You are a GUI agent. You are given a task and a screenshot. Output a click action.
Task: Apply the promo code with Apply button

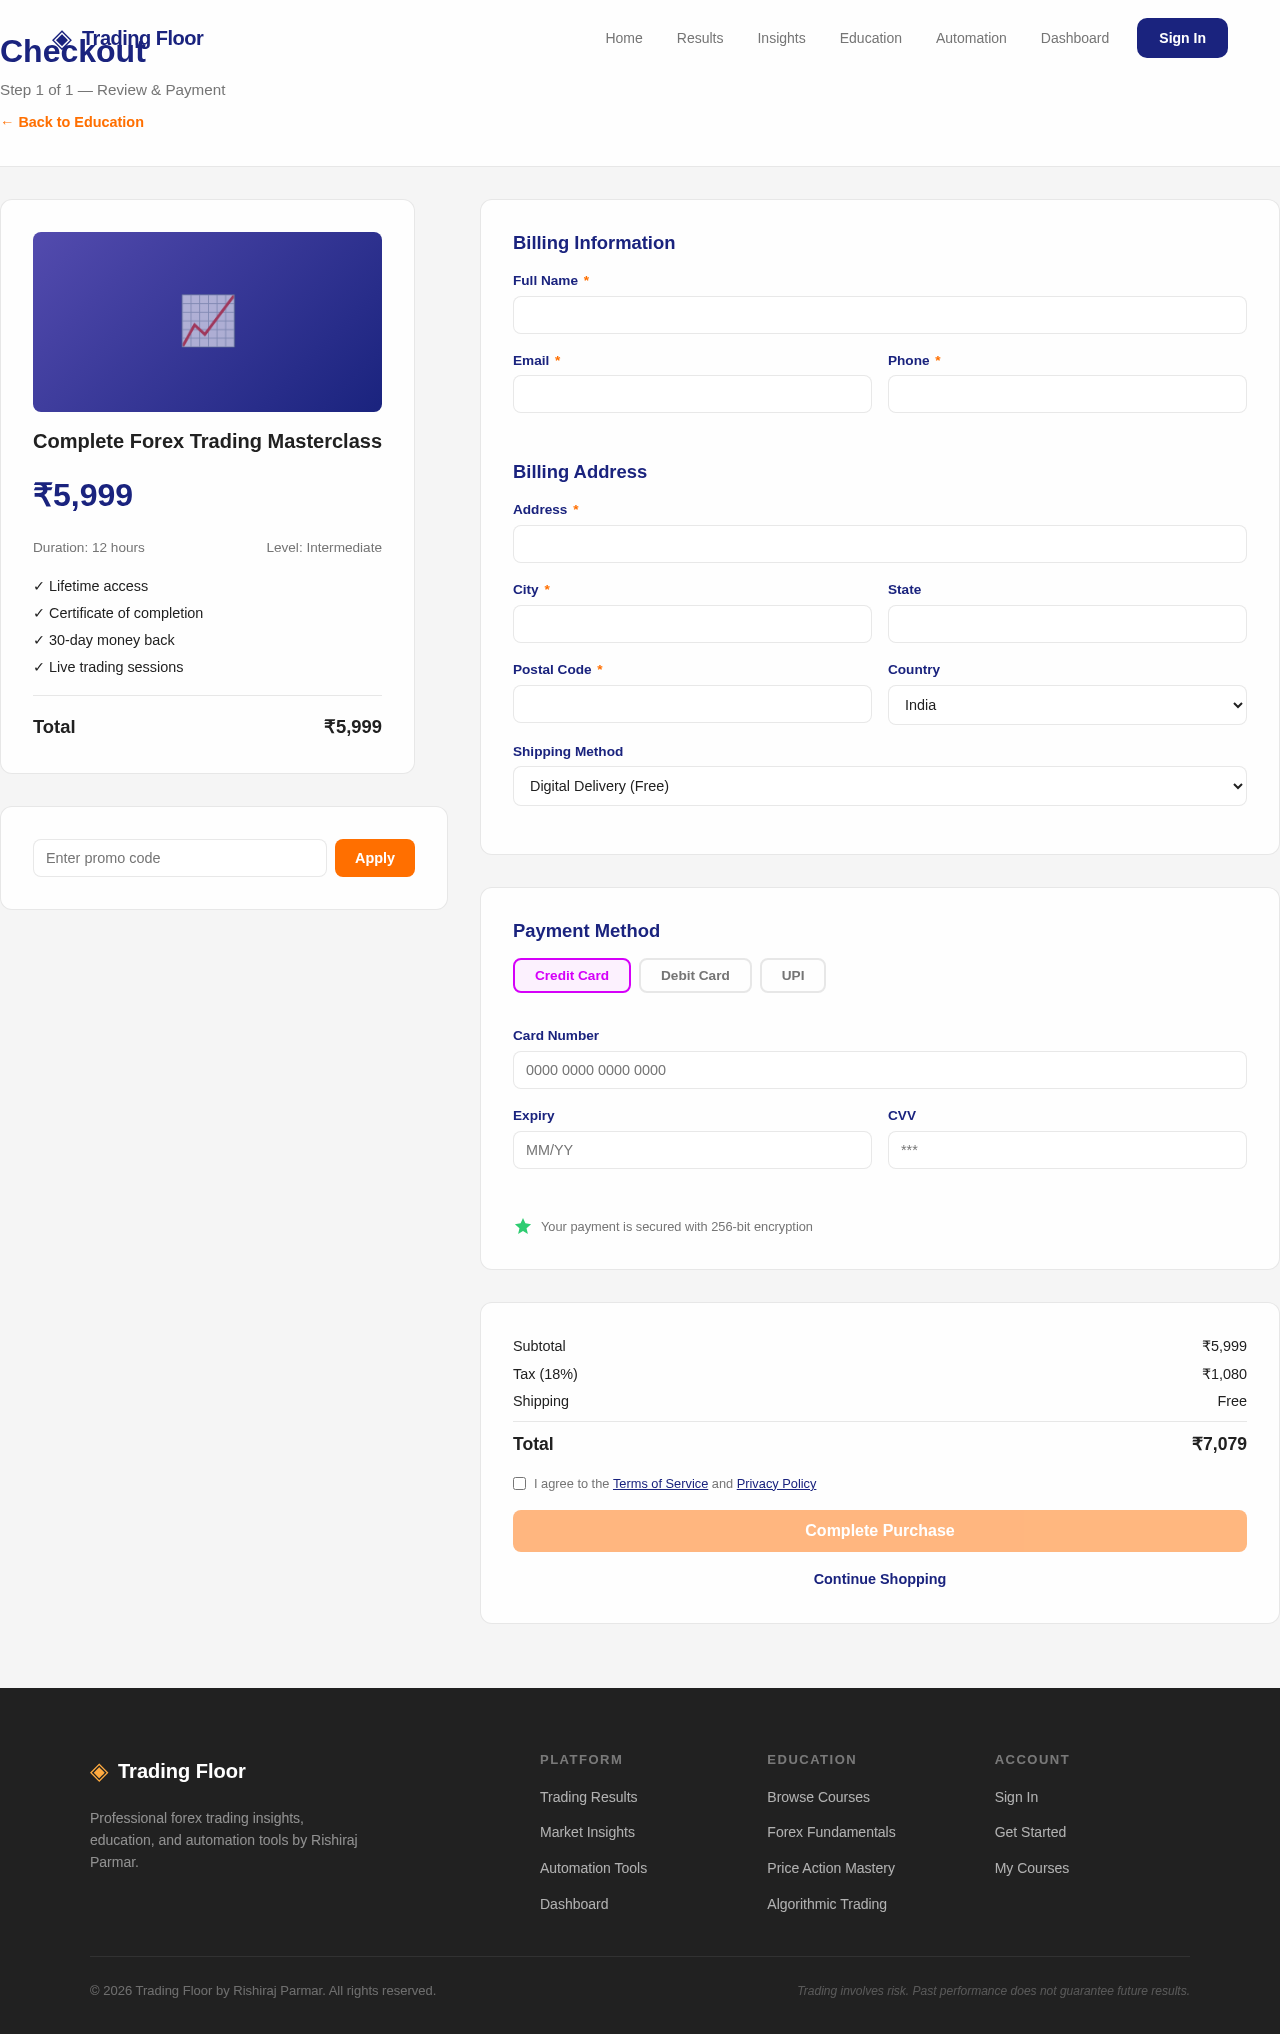375,858
